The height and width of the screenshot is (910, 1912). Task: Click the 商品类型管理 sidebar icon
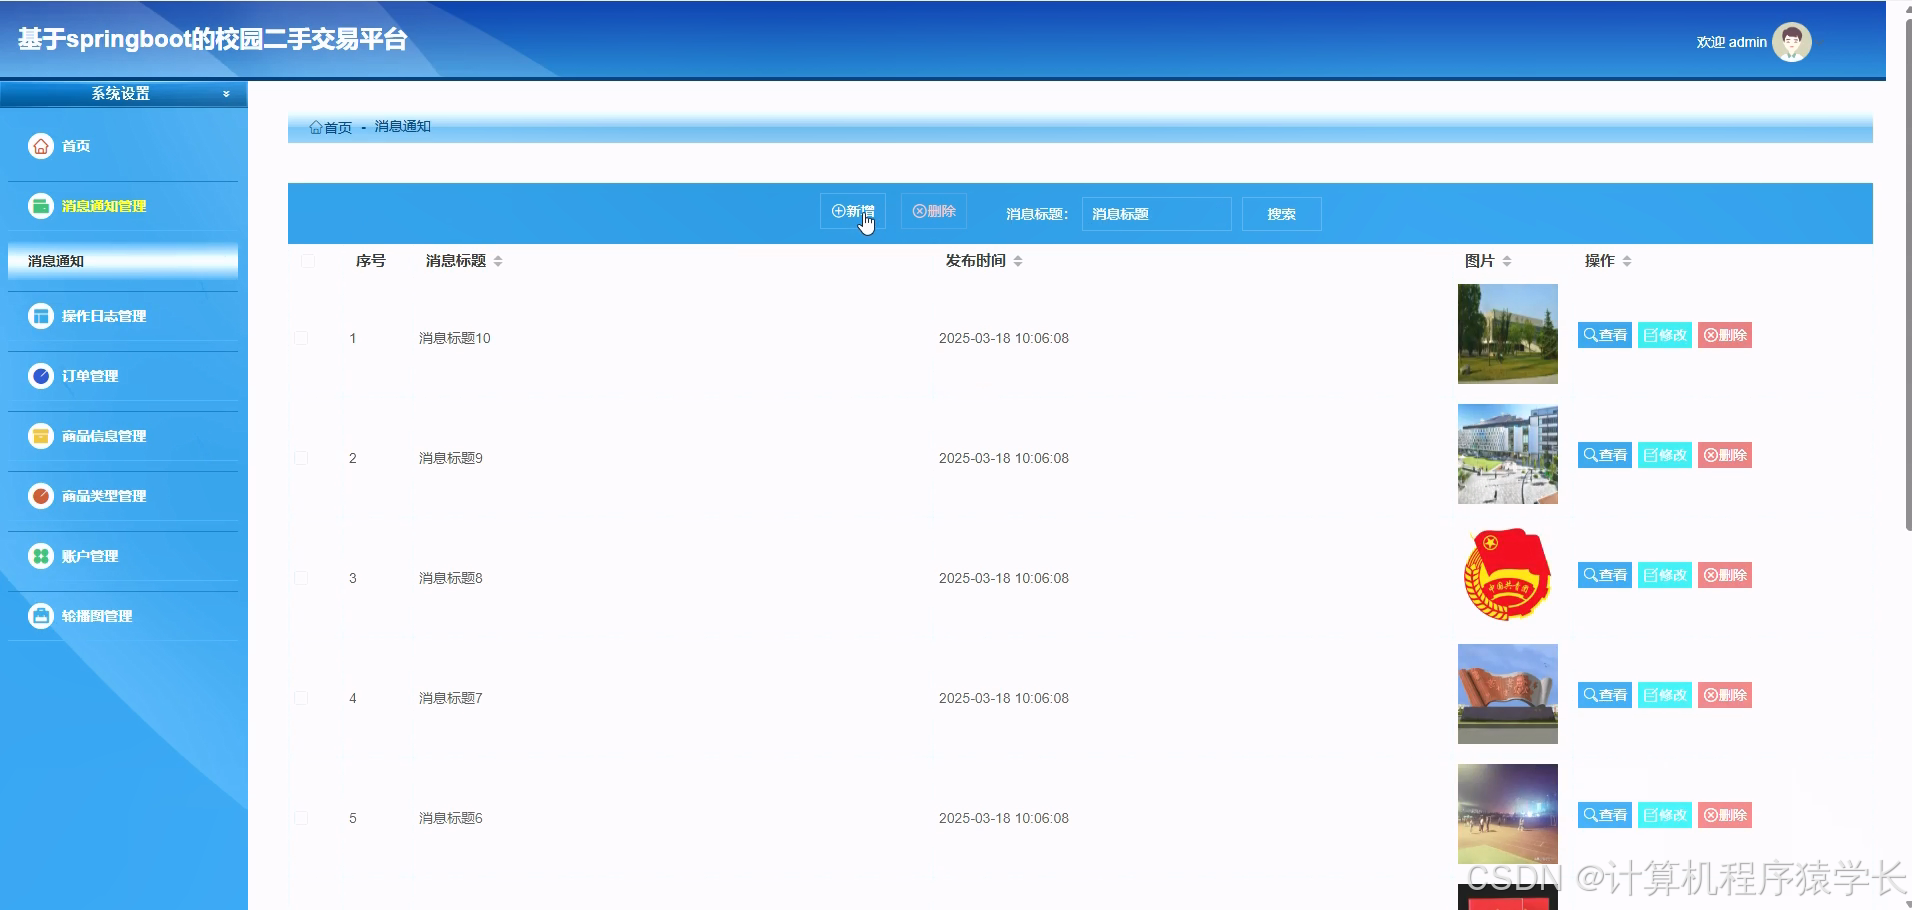pyautogui.click(x=41, y=496)
